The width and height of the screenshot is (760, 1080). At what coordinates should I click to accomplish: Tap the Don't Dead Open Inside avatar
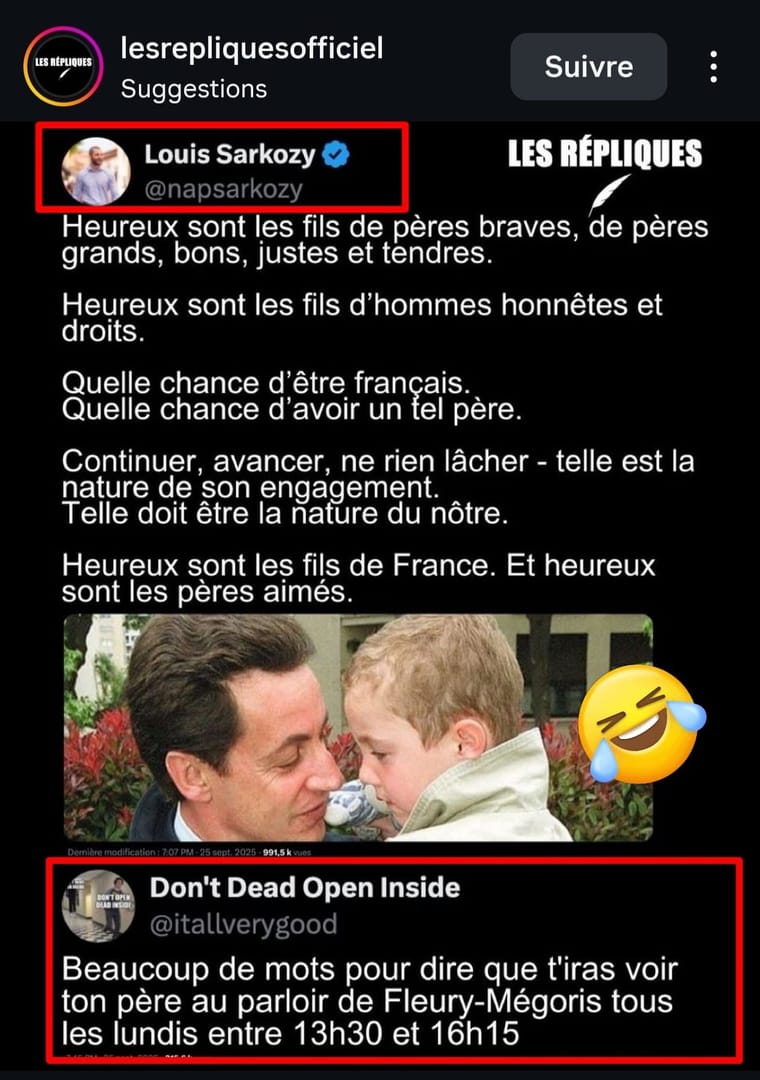pos(99,904)
